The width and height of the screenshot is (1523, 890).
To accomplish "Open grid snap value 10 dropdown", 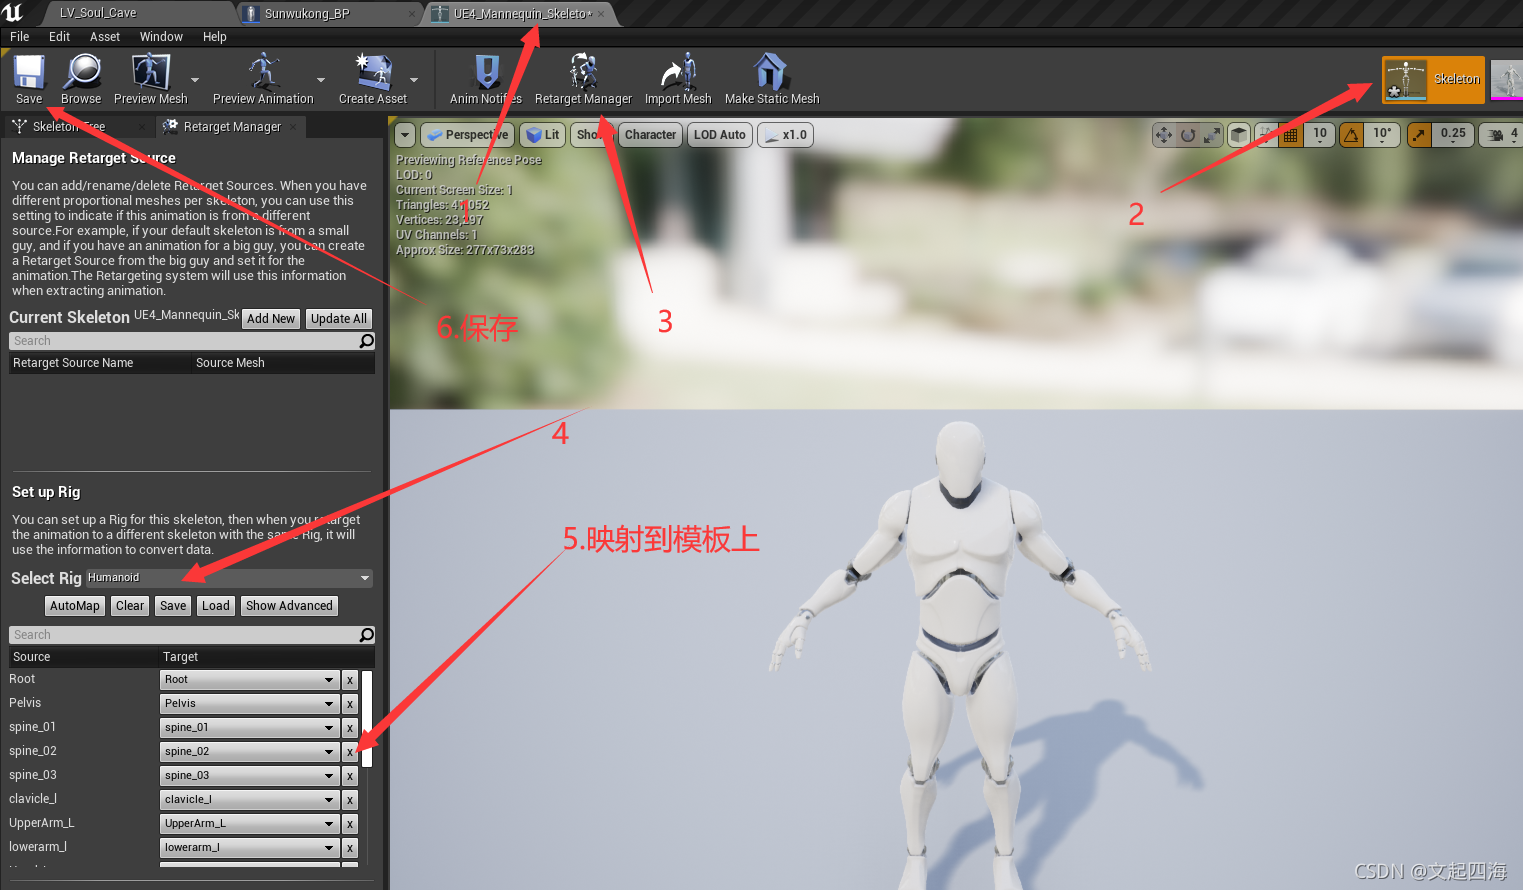I will (x=1320, y=135).
